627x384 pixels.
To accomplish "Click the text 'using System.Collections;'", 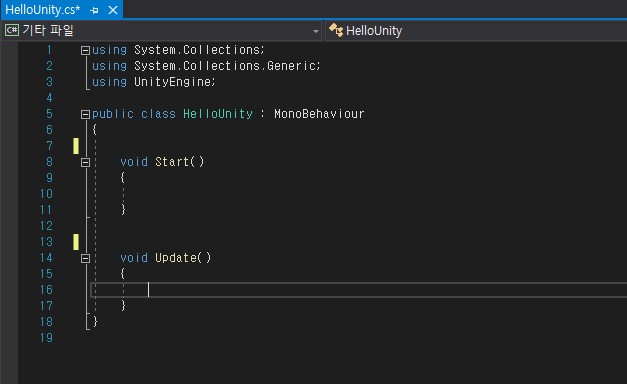I will 178,50.
